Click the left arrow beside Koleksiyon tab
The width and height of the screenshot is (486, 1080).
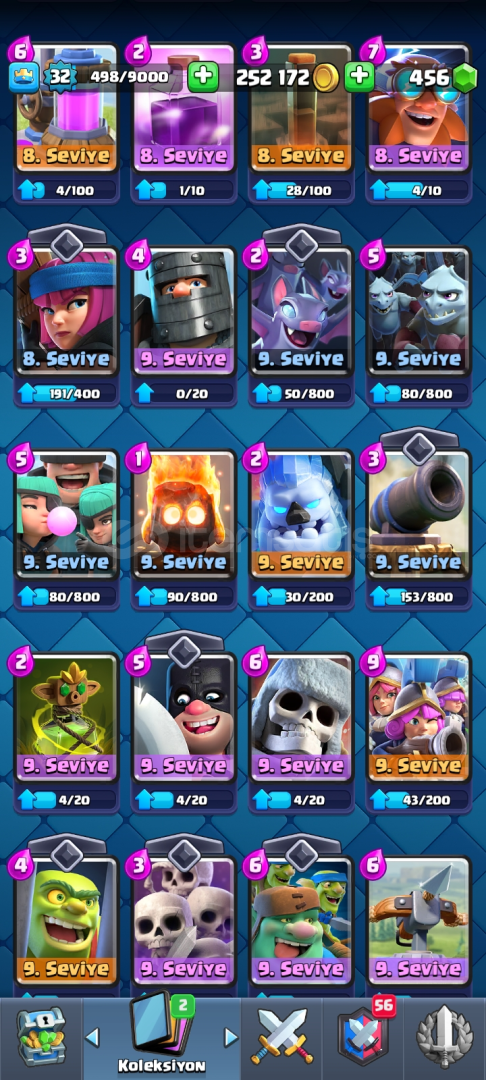point(92,1037)
